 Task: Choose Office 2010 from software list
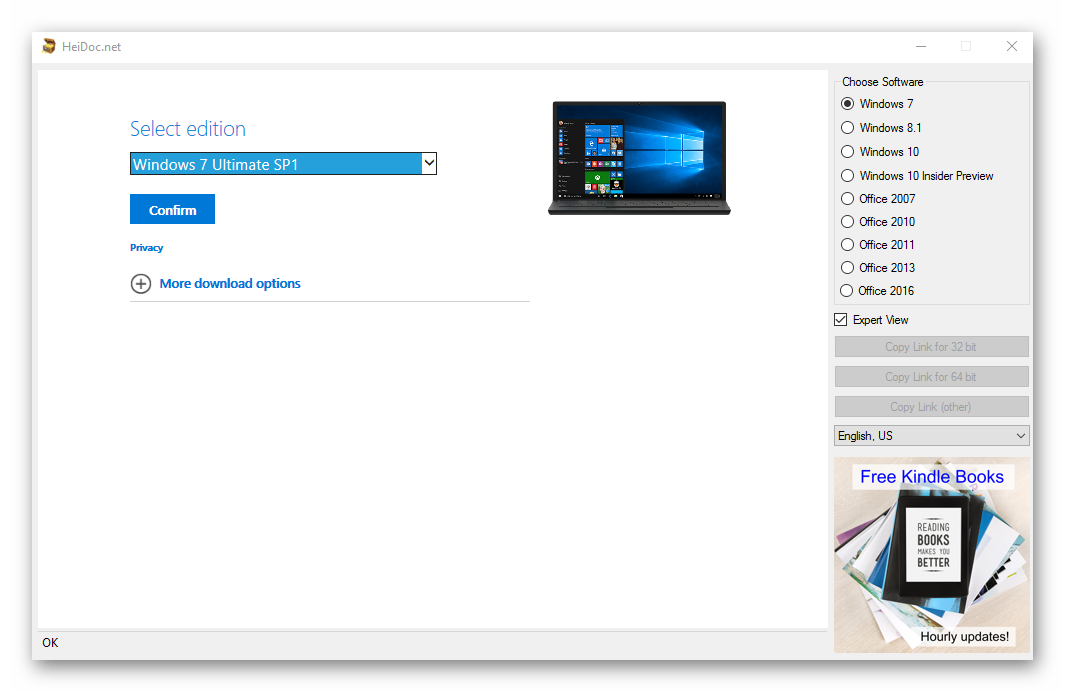coord(848,222)
